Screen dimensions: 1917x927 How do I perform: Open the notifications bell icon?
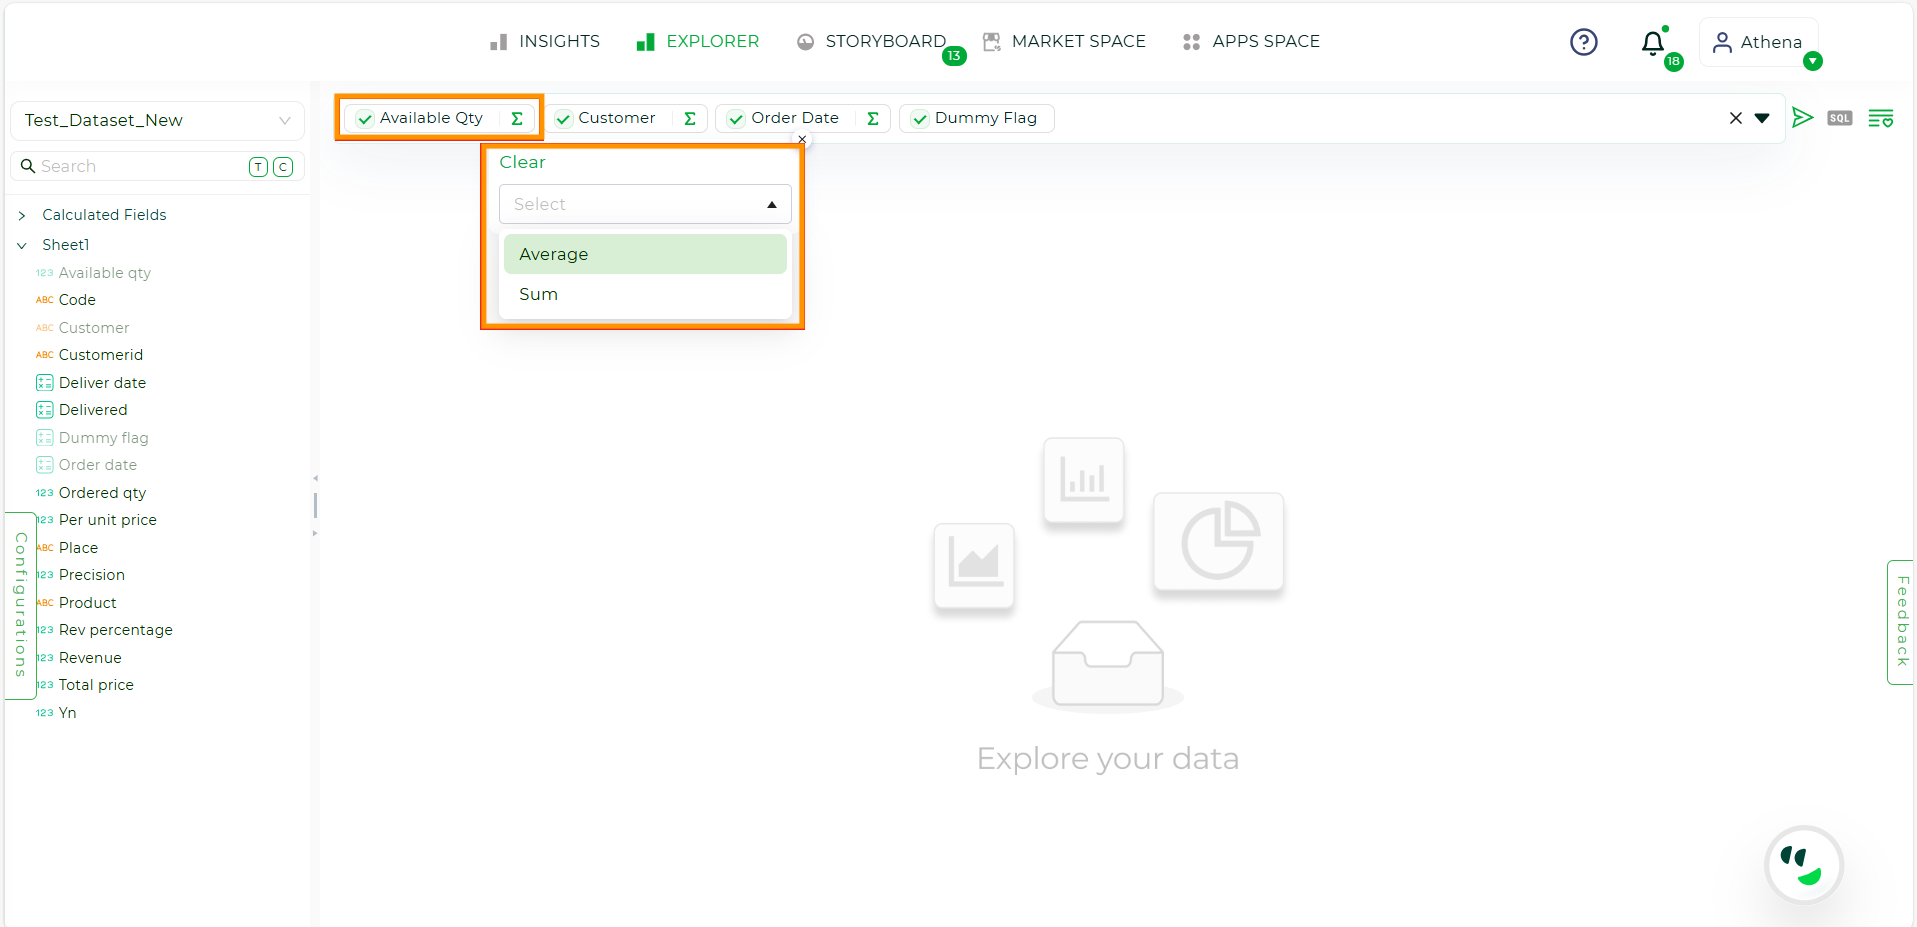[x=1653, y=43]
